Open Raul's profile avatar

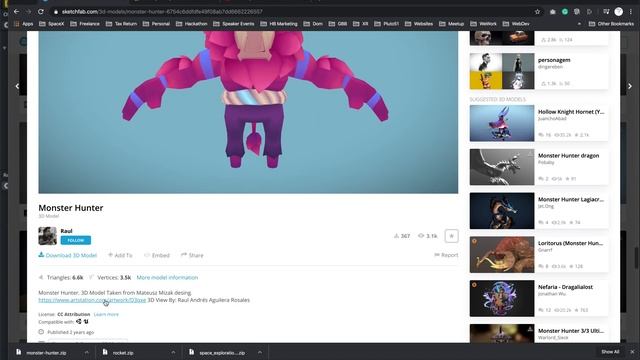(x=47, y=236)
